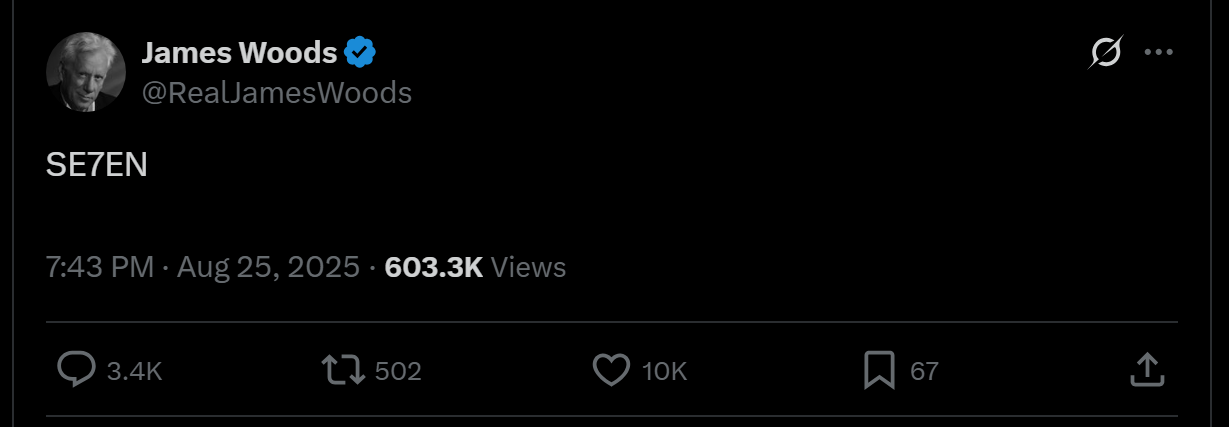Click the word Views beside 603.3K
Screen dimensions: 1229x427
coord(529,267)
